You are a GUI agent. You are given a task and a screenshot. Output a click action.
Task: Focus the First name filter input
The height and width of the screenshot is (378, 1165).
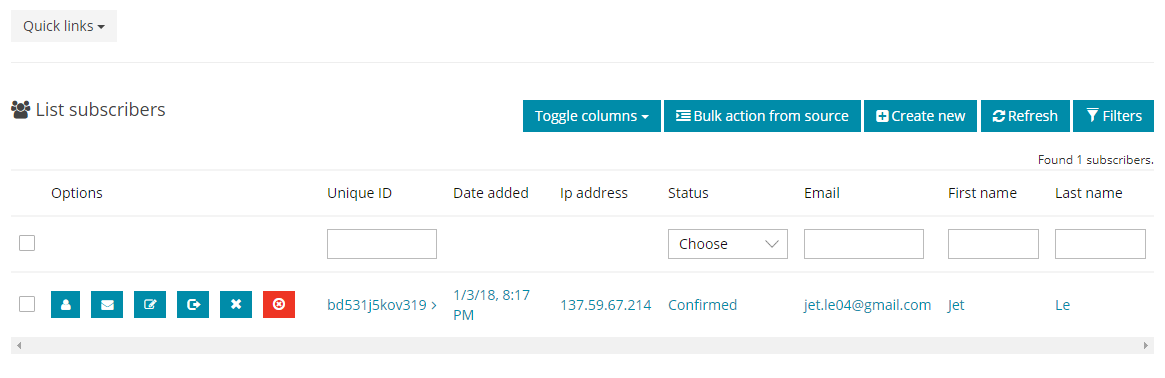pos(993,244)
